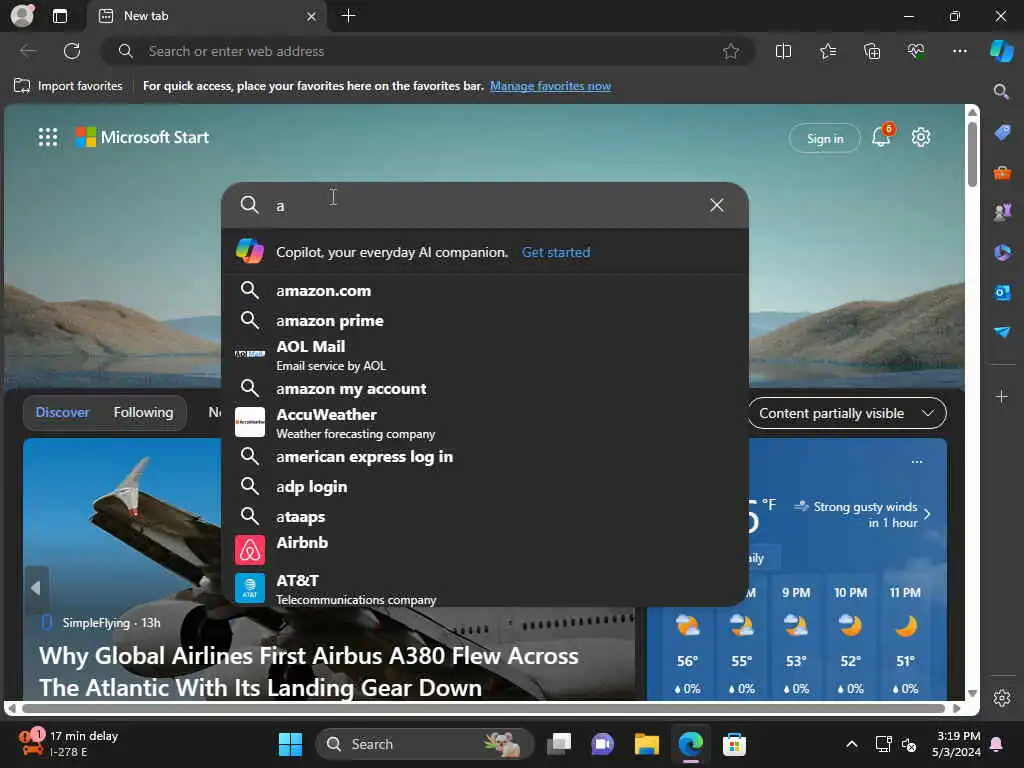Click Get started Copilot link
The width and height of the screenshot is (1024, 768).
556,252
